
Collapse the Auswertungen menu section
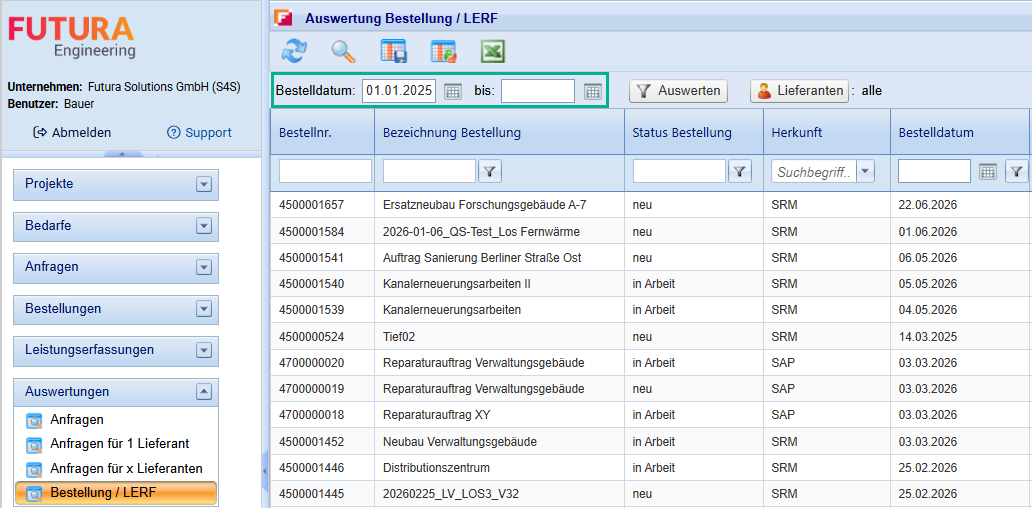[203, 392]
